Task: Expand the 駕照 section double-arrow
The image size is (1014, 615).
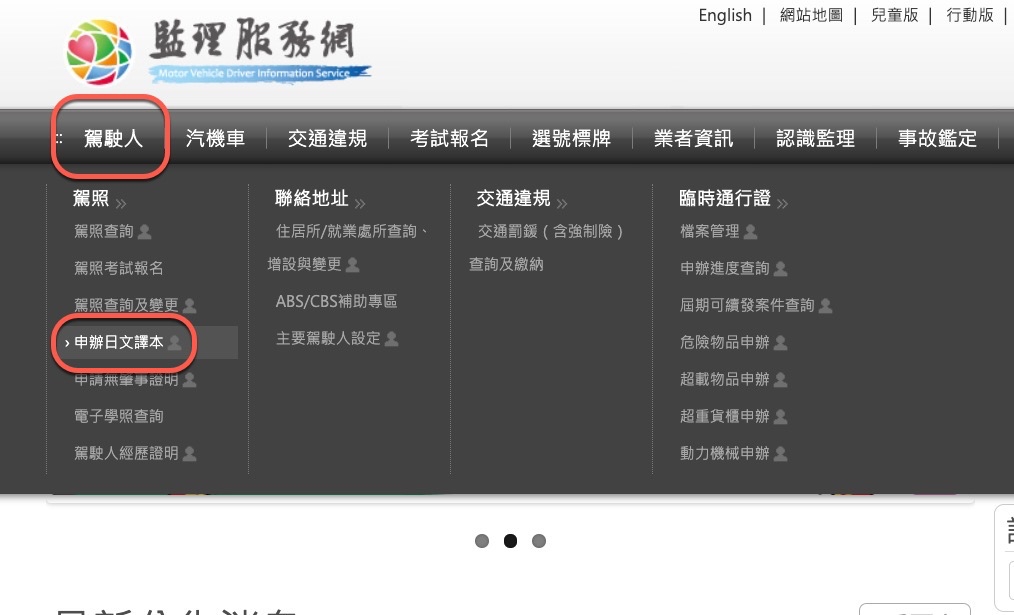Action: [121, 203]
